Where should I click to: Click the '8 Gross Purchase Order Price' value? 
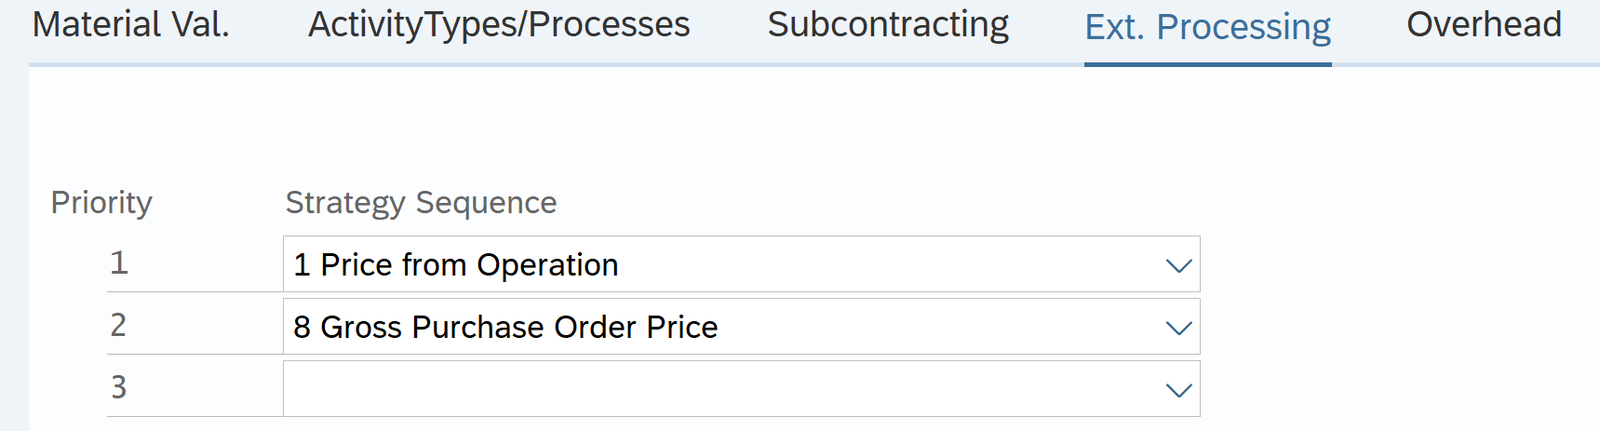505,327
